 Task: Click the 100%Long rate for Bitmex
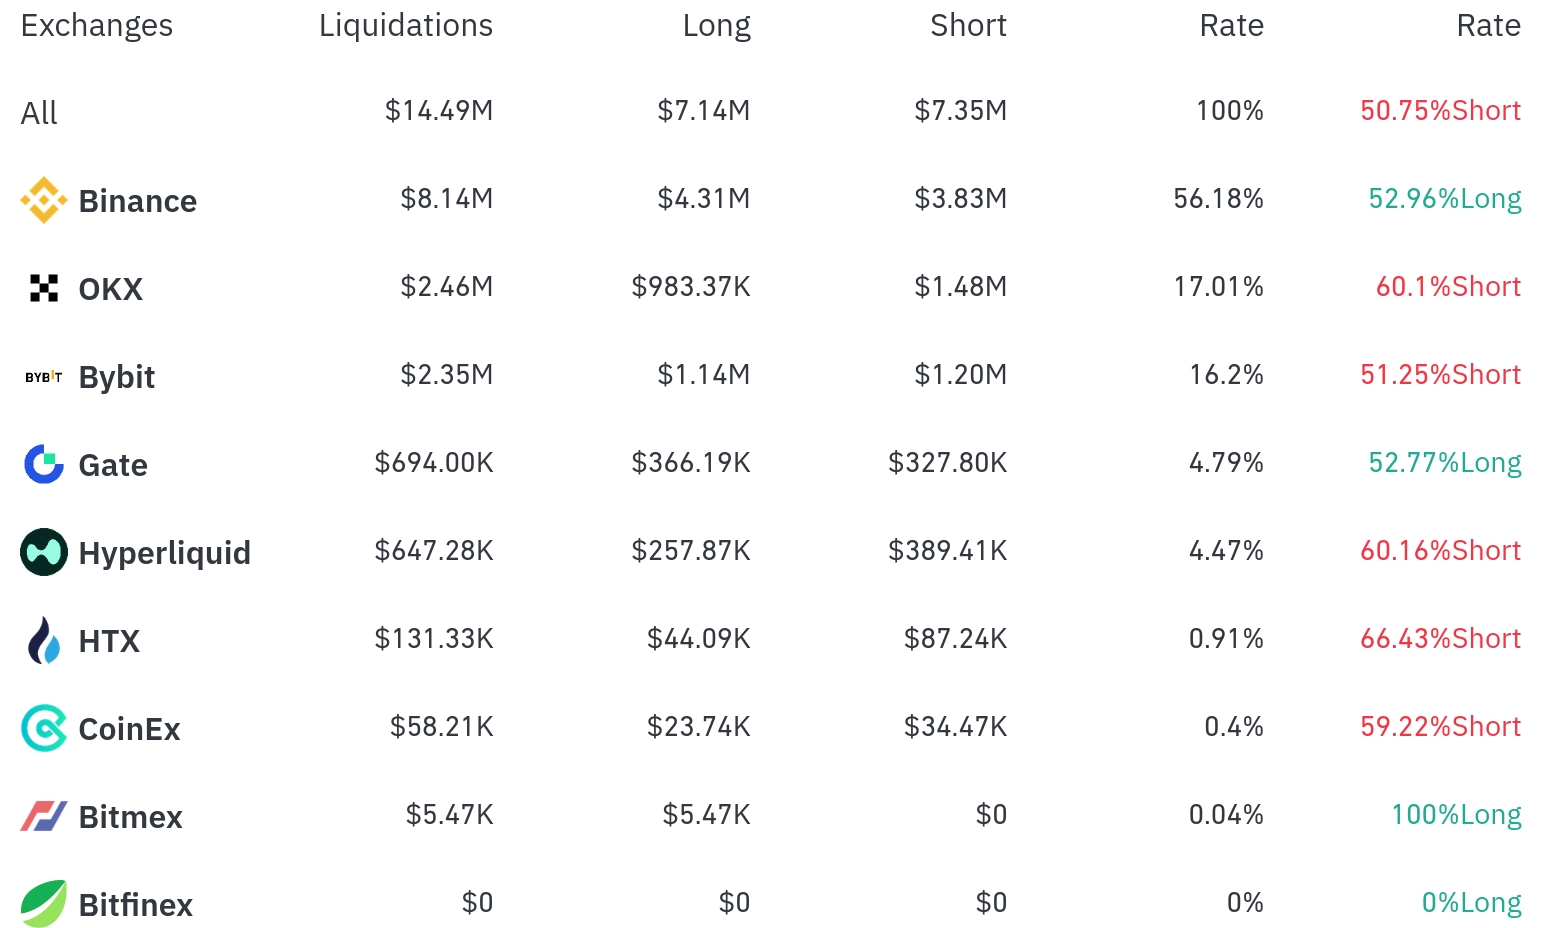click(1456, 814)
